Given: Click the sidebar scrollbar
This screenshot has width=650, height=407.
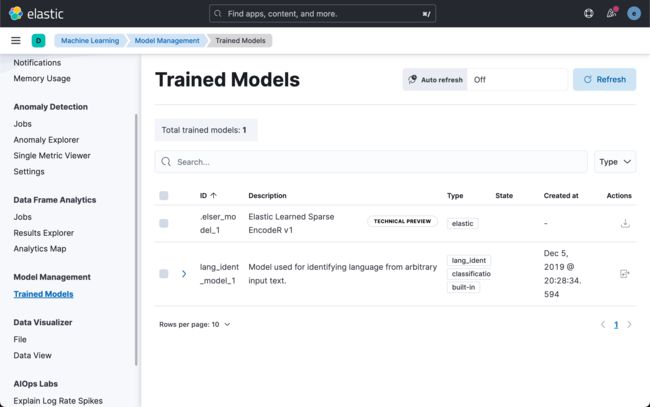Looking at the screenshot, I should point(136,240).
